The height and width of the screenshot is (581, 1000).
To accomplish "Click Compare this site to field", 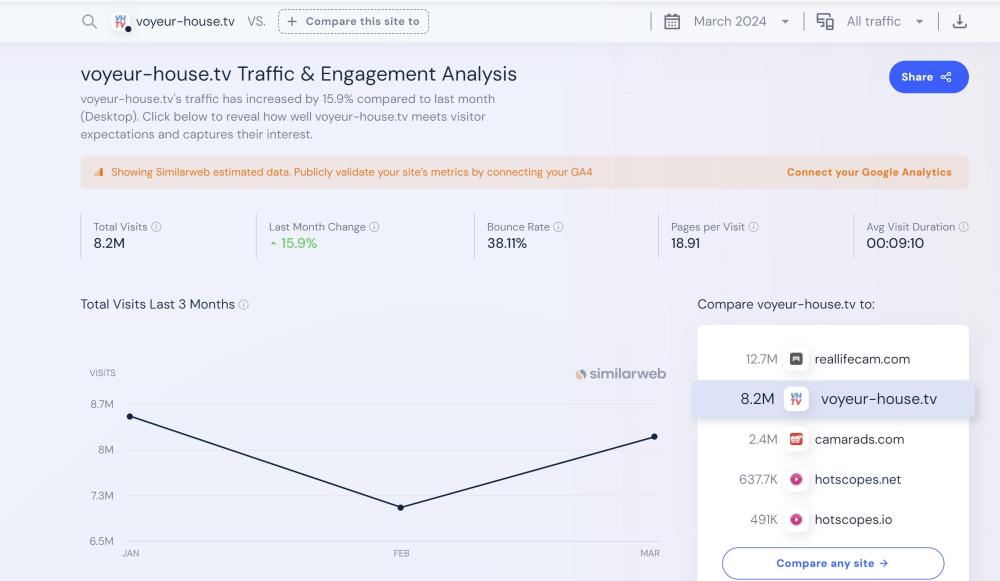I will 353,22.
